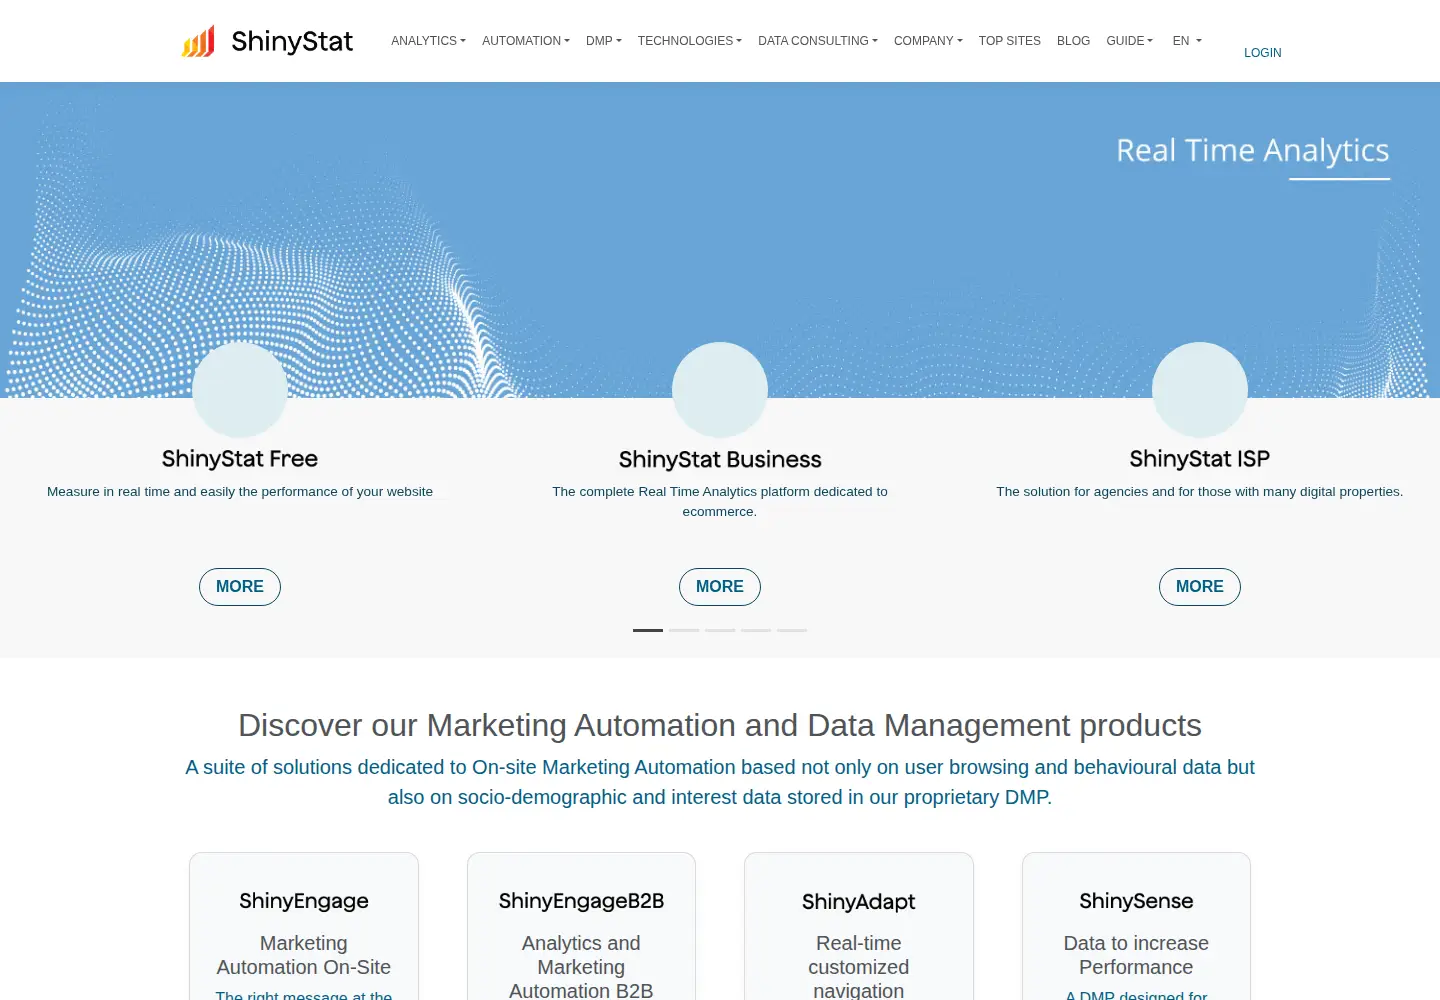Click the ShinyStat Free heading
The height and width of the screenshot is (1000, 1440).
click(240, 459)
